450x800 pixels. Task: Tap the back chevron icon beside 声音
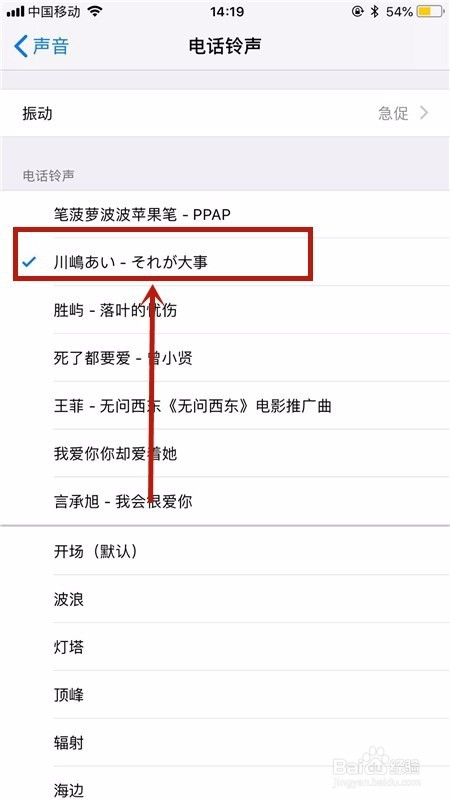coord(21,46)
